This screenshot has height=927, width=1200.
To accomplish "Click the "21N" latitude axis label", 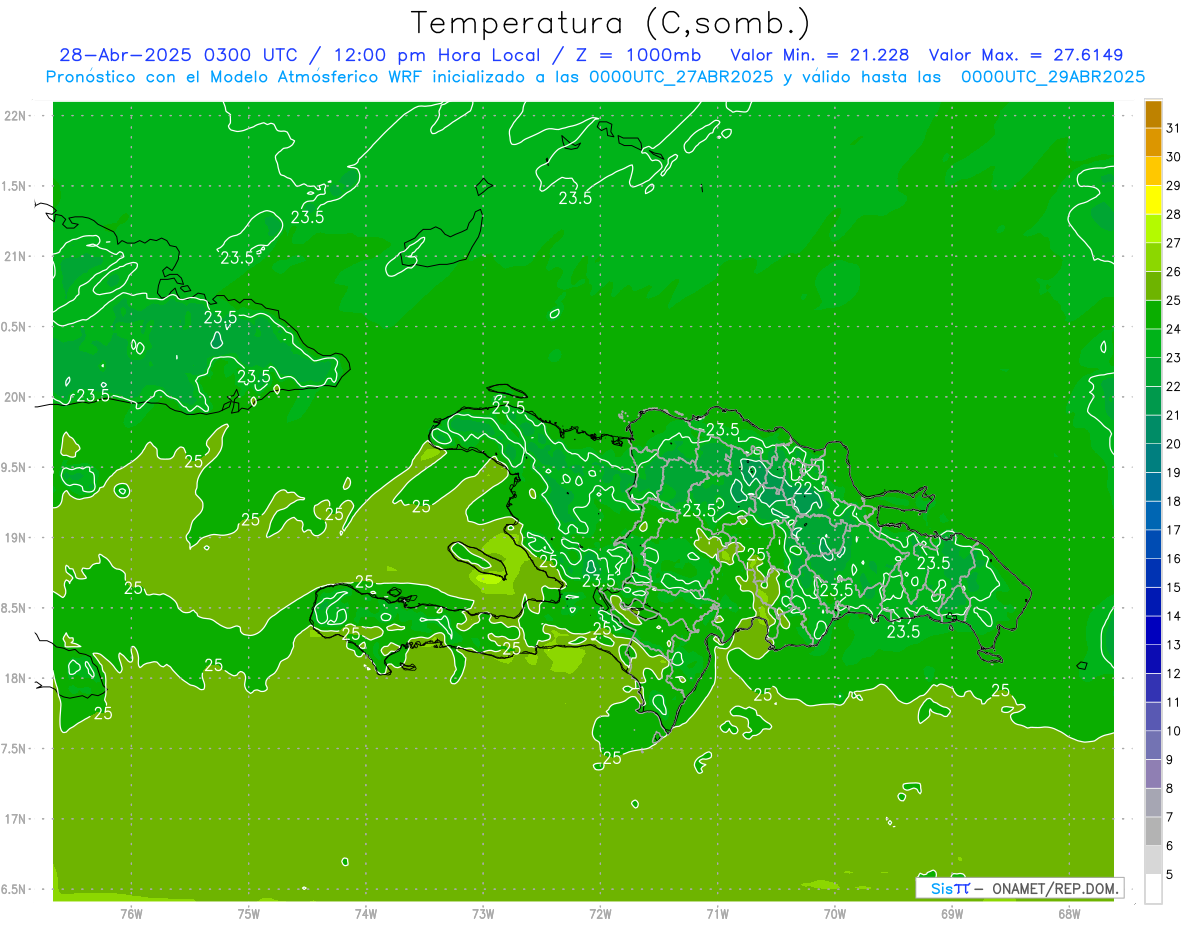I will [17, 256].
